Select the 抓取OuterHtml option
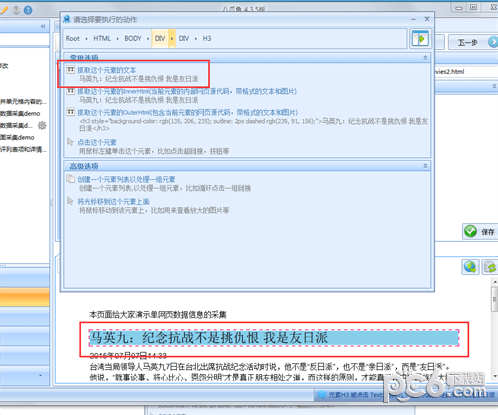 (188, 112)
